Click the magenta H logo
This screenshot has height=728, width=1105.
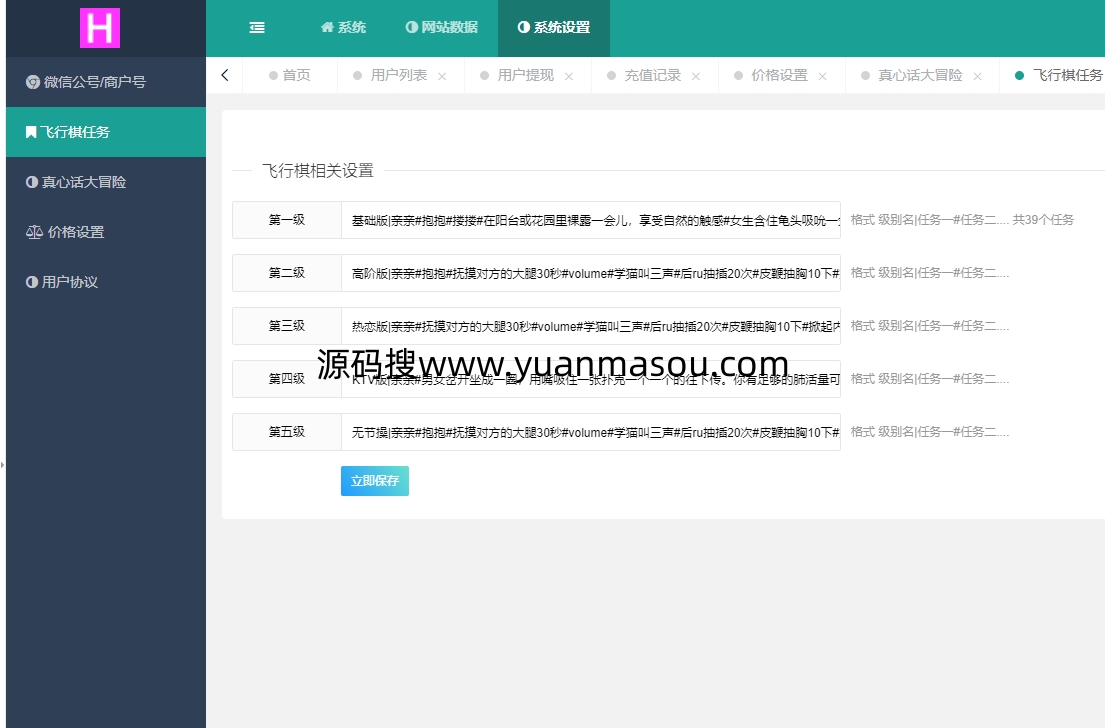point(100,28)
